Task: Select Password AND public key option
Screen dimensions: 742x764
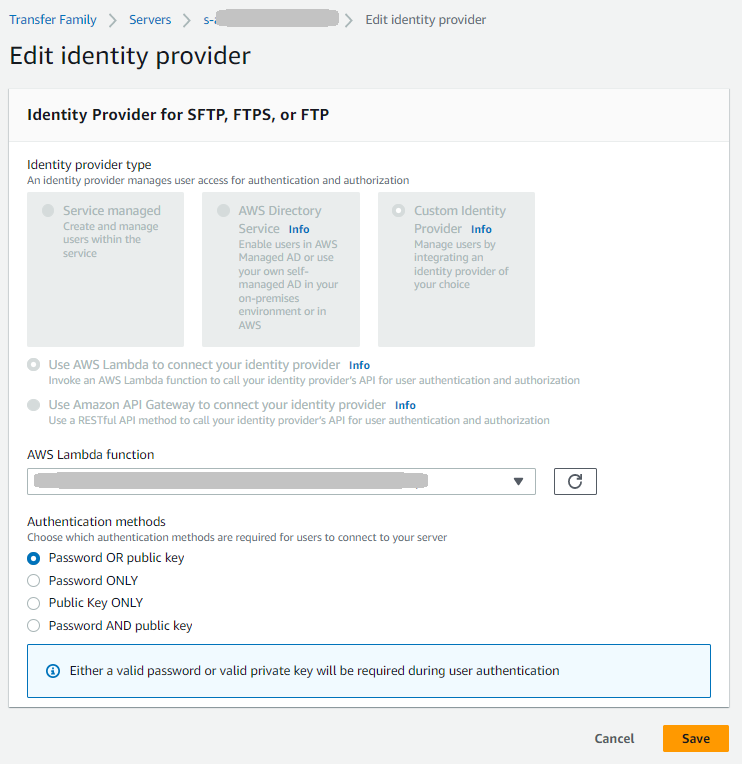Action: 34,626
